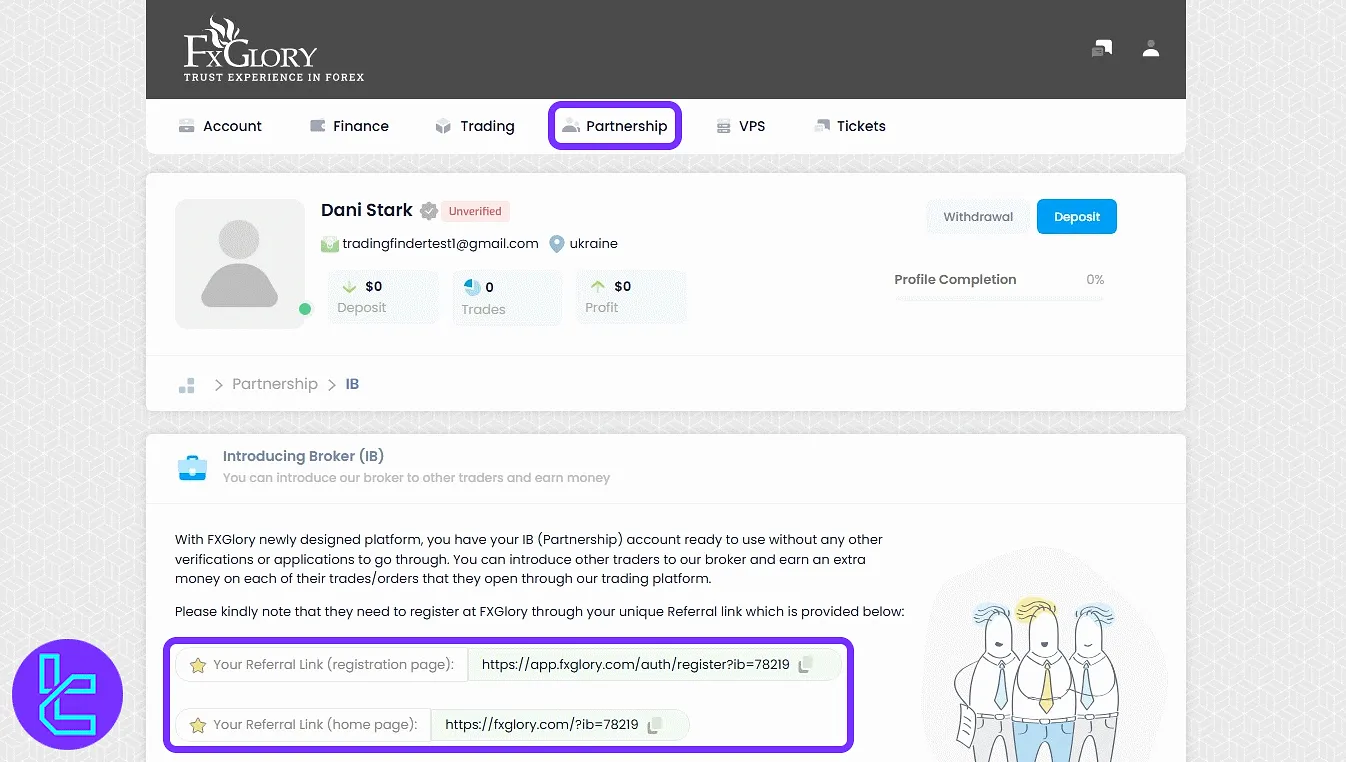The height and width of the screenshot is (762, 1346).
Task: Click the Introducing Broker briefcase icon
Action: 192,467
